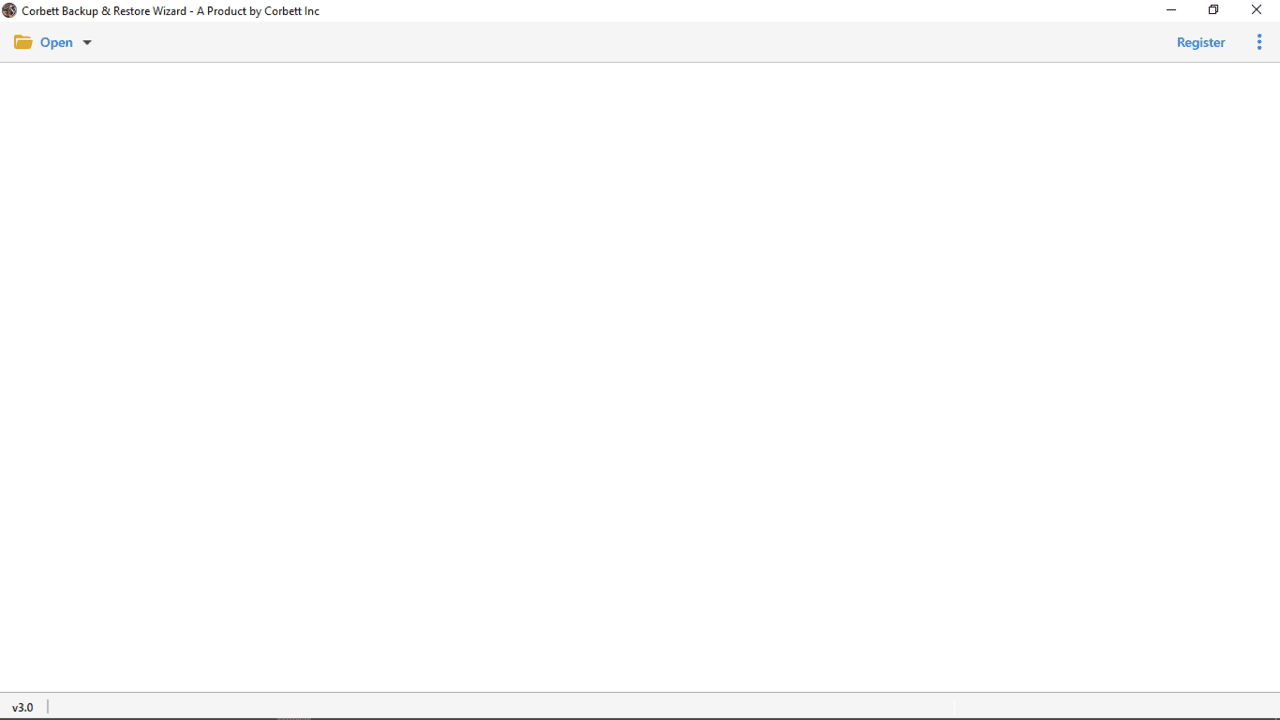Screen dimensions: 1280x720
Task: Click the Register link
Action: click(1200, 42)
